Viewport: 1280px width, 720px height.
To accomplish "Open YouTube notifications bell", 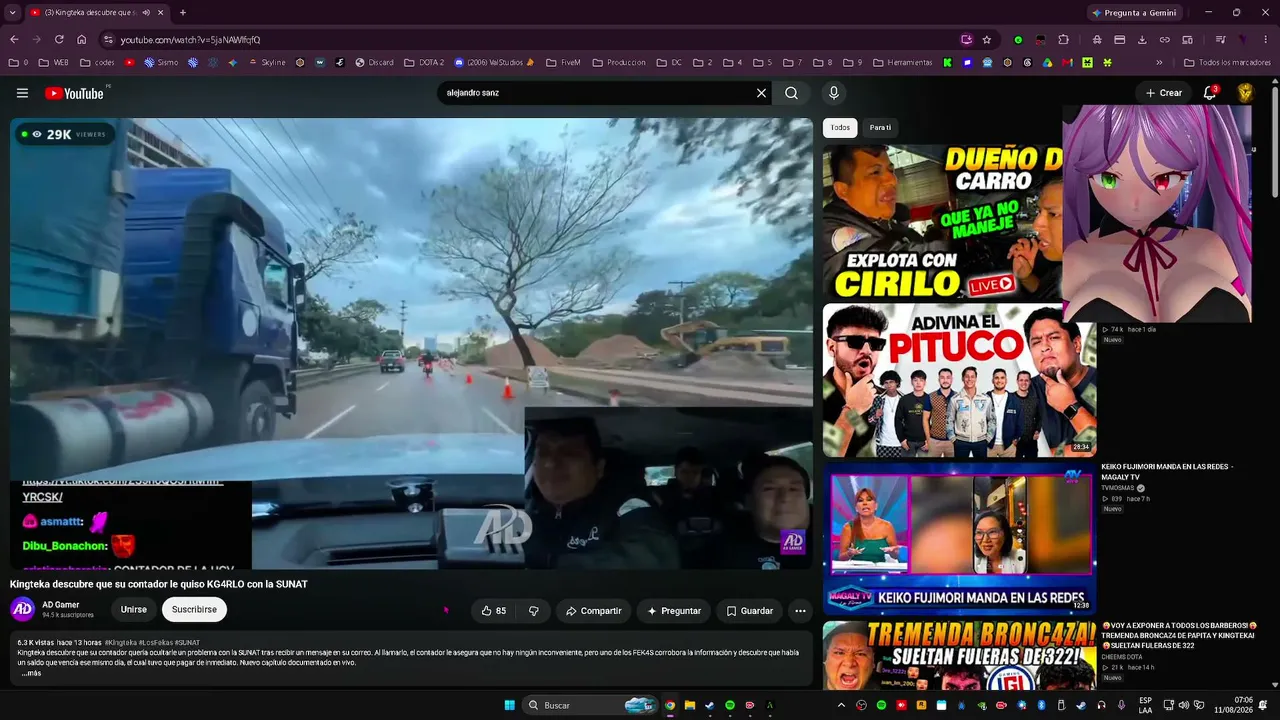I will tap(1210, 93).
